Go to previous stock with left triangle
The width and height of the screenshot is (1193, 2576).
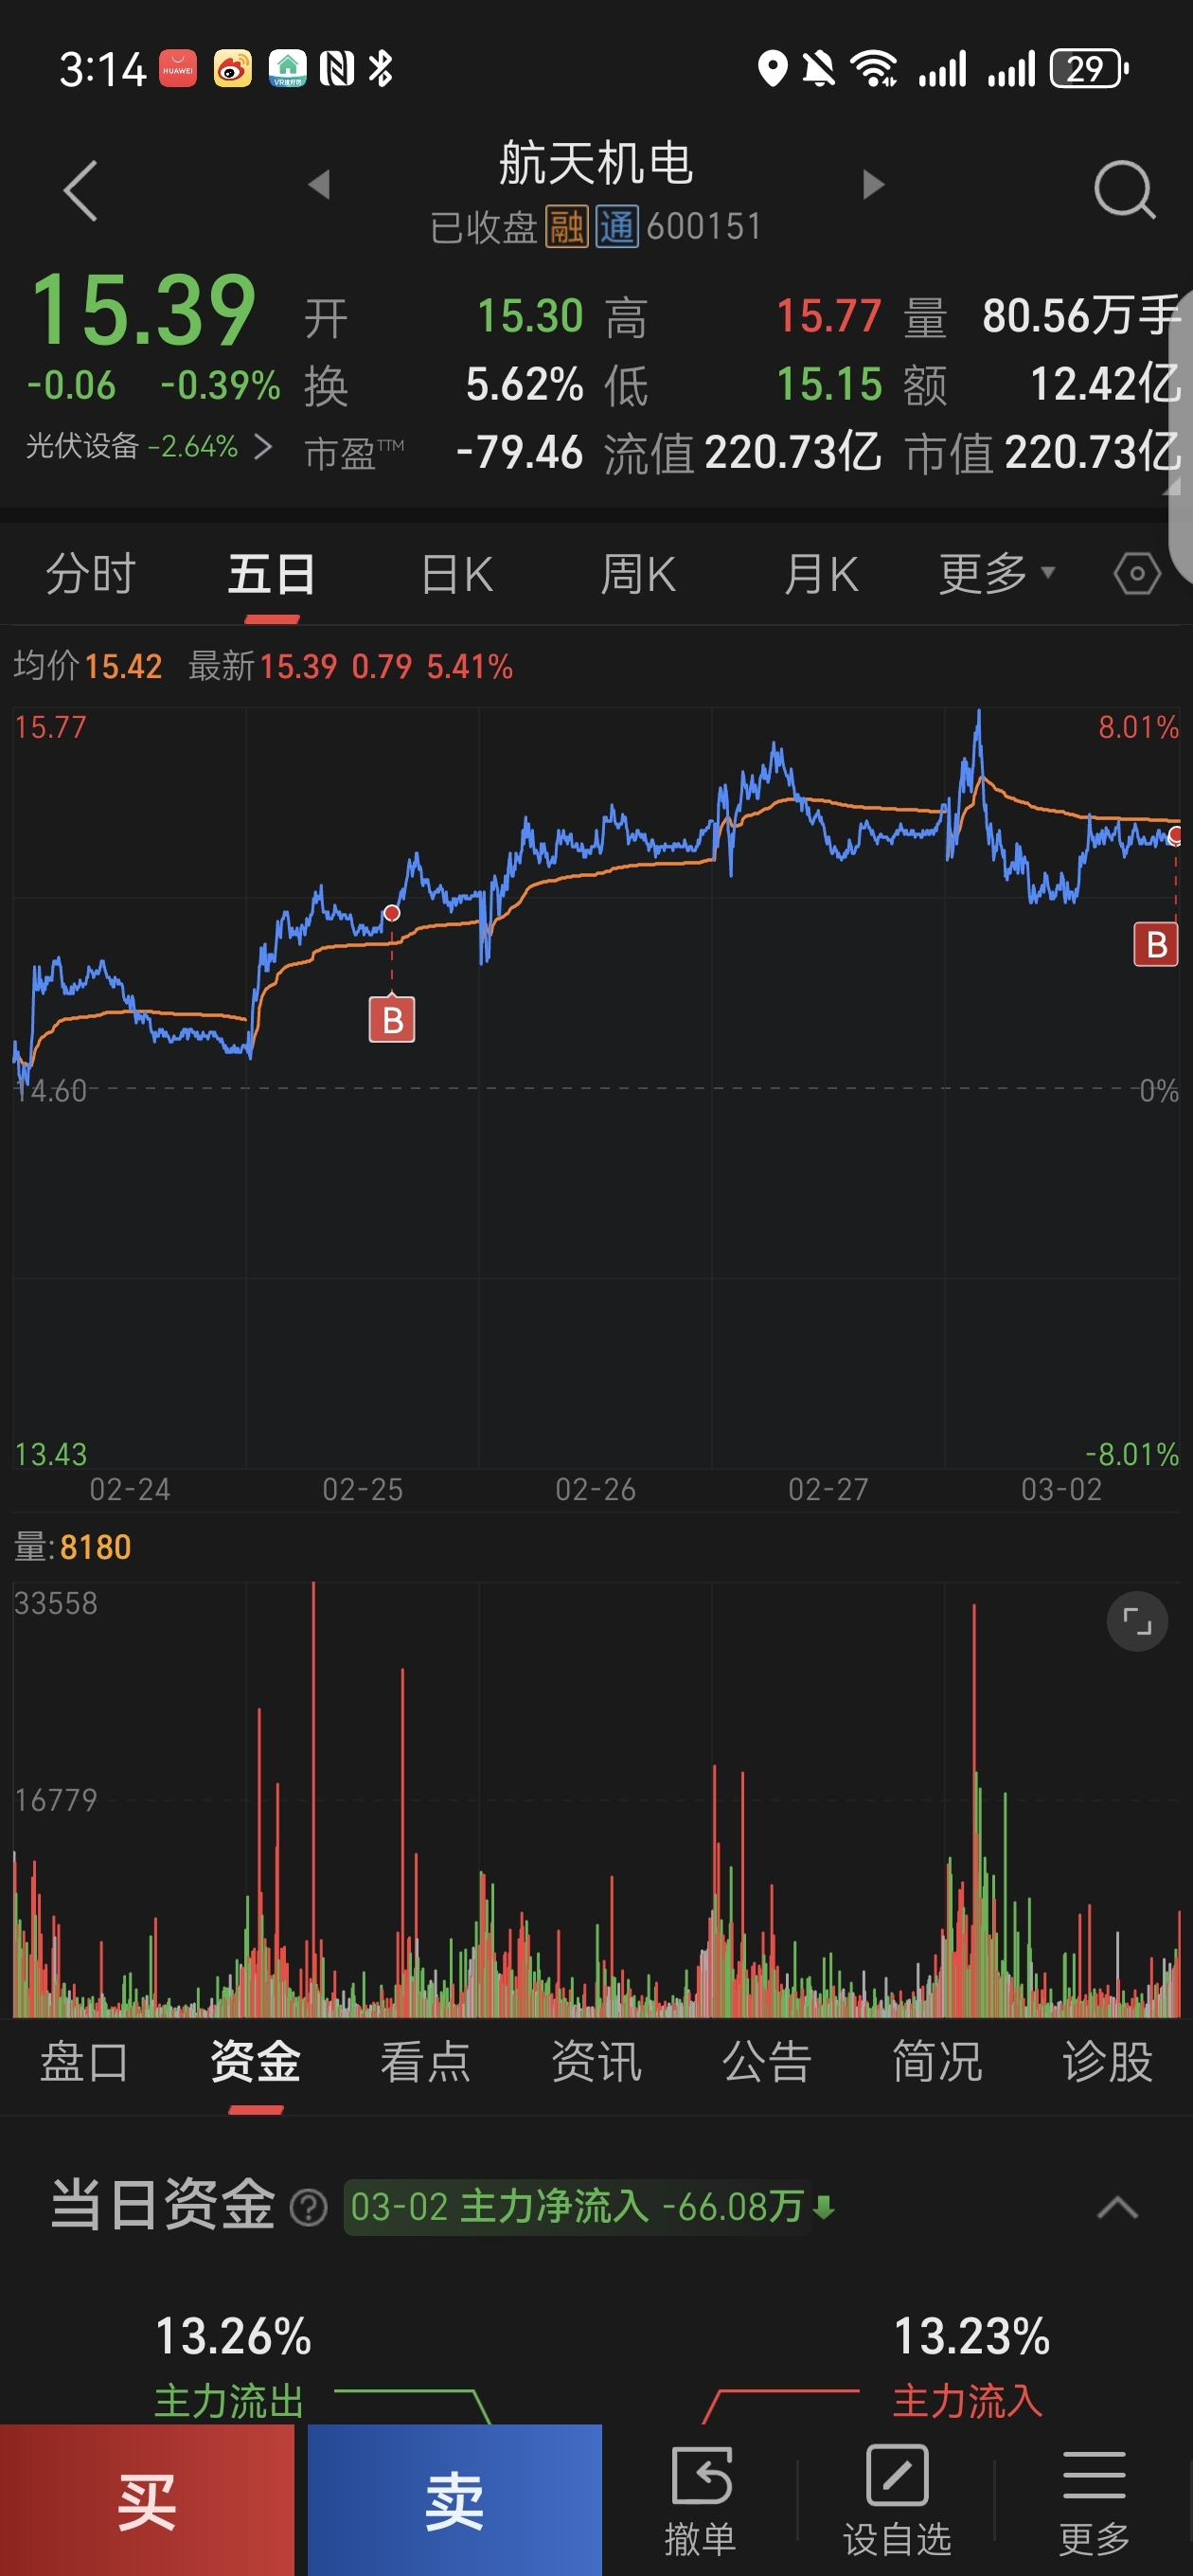319,184
